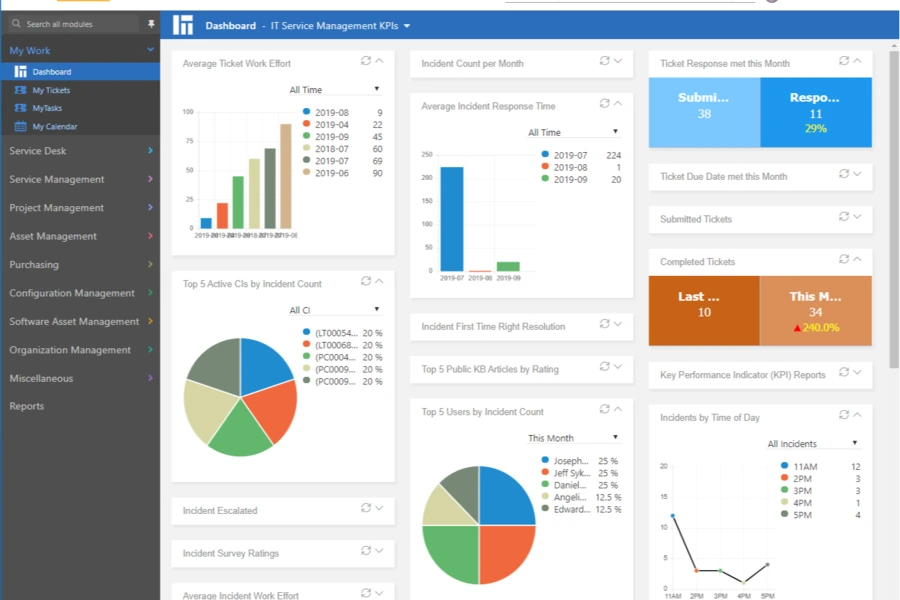Open the Dashboard sidebar item
Viewport: 900px width, 600px height.
[80, 72]
